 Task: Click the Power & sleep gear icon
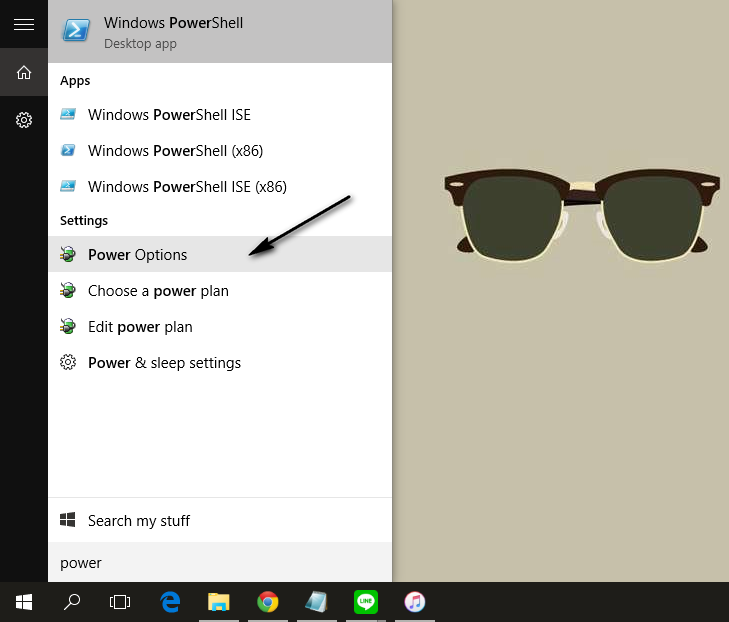pos(68,362)
